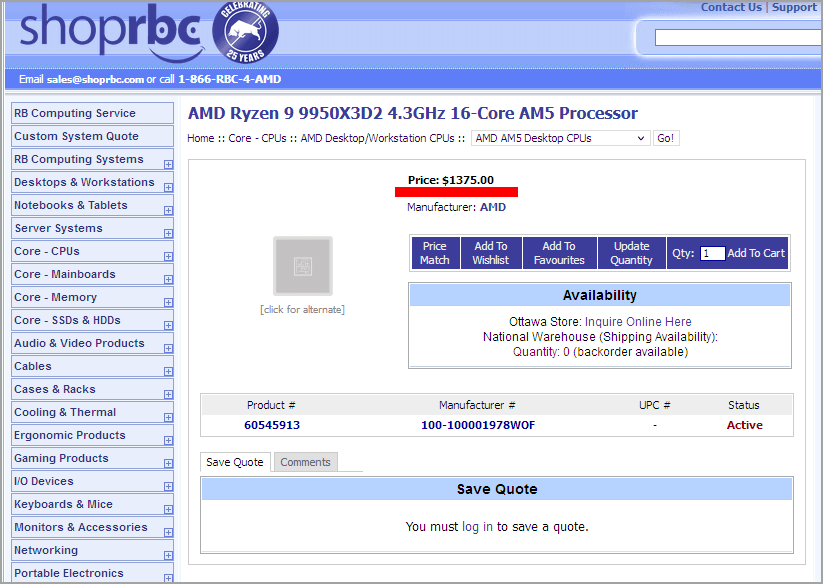823x584 pixels.
Task: Switch to the Comments tab
Action: click(x=305, y=462)
